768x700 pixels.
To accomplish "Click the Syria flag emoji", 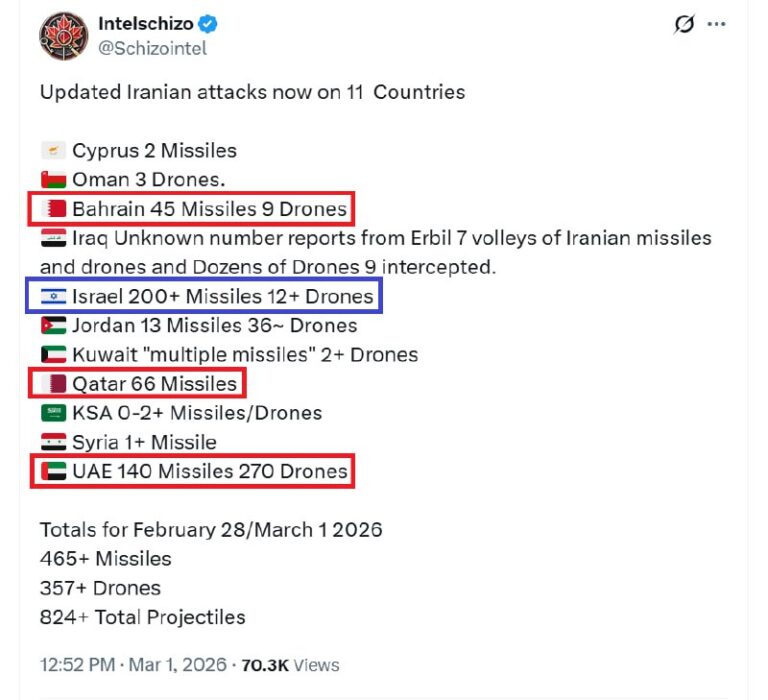I will point(54,441).
